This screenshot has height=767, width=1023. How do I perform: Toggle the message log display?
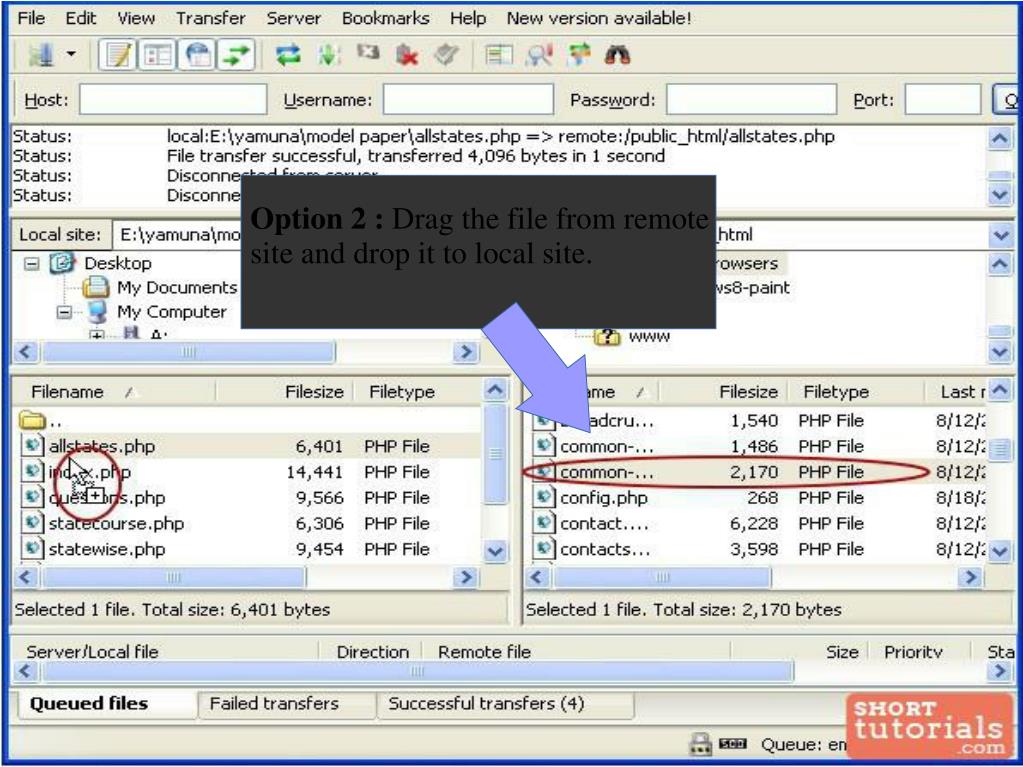tap(118, 55)
